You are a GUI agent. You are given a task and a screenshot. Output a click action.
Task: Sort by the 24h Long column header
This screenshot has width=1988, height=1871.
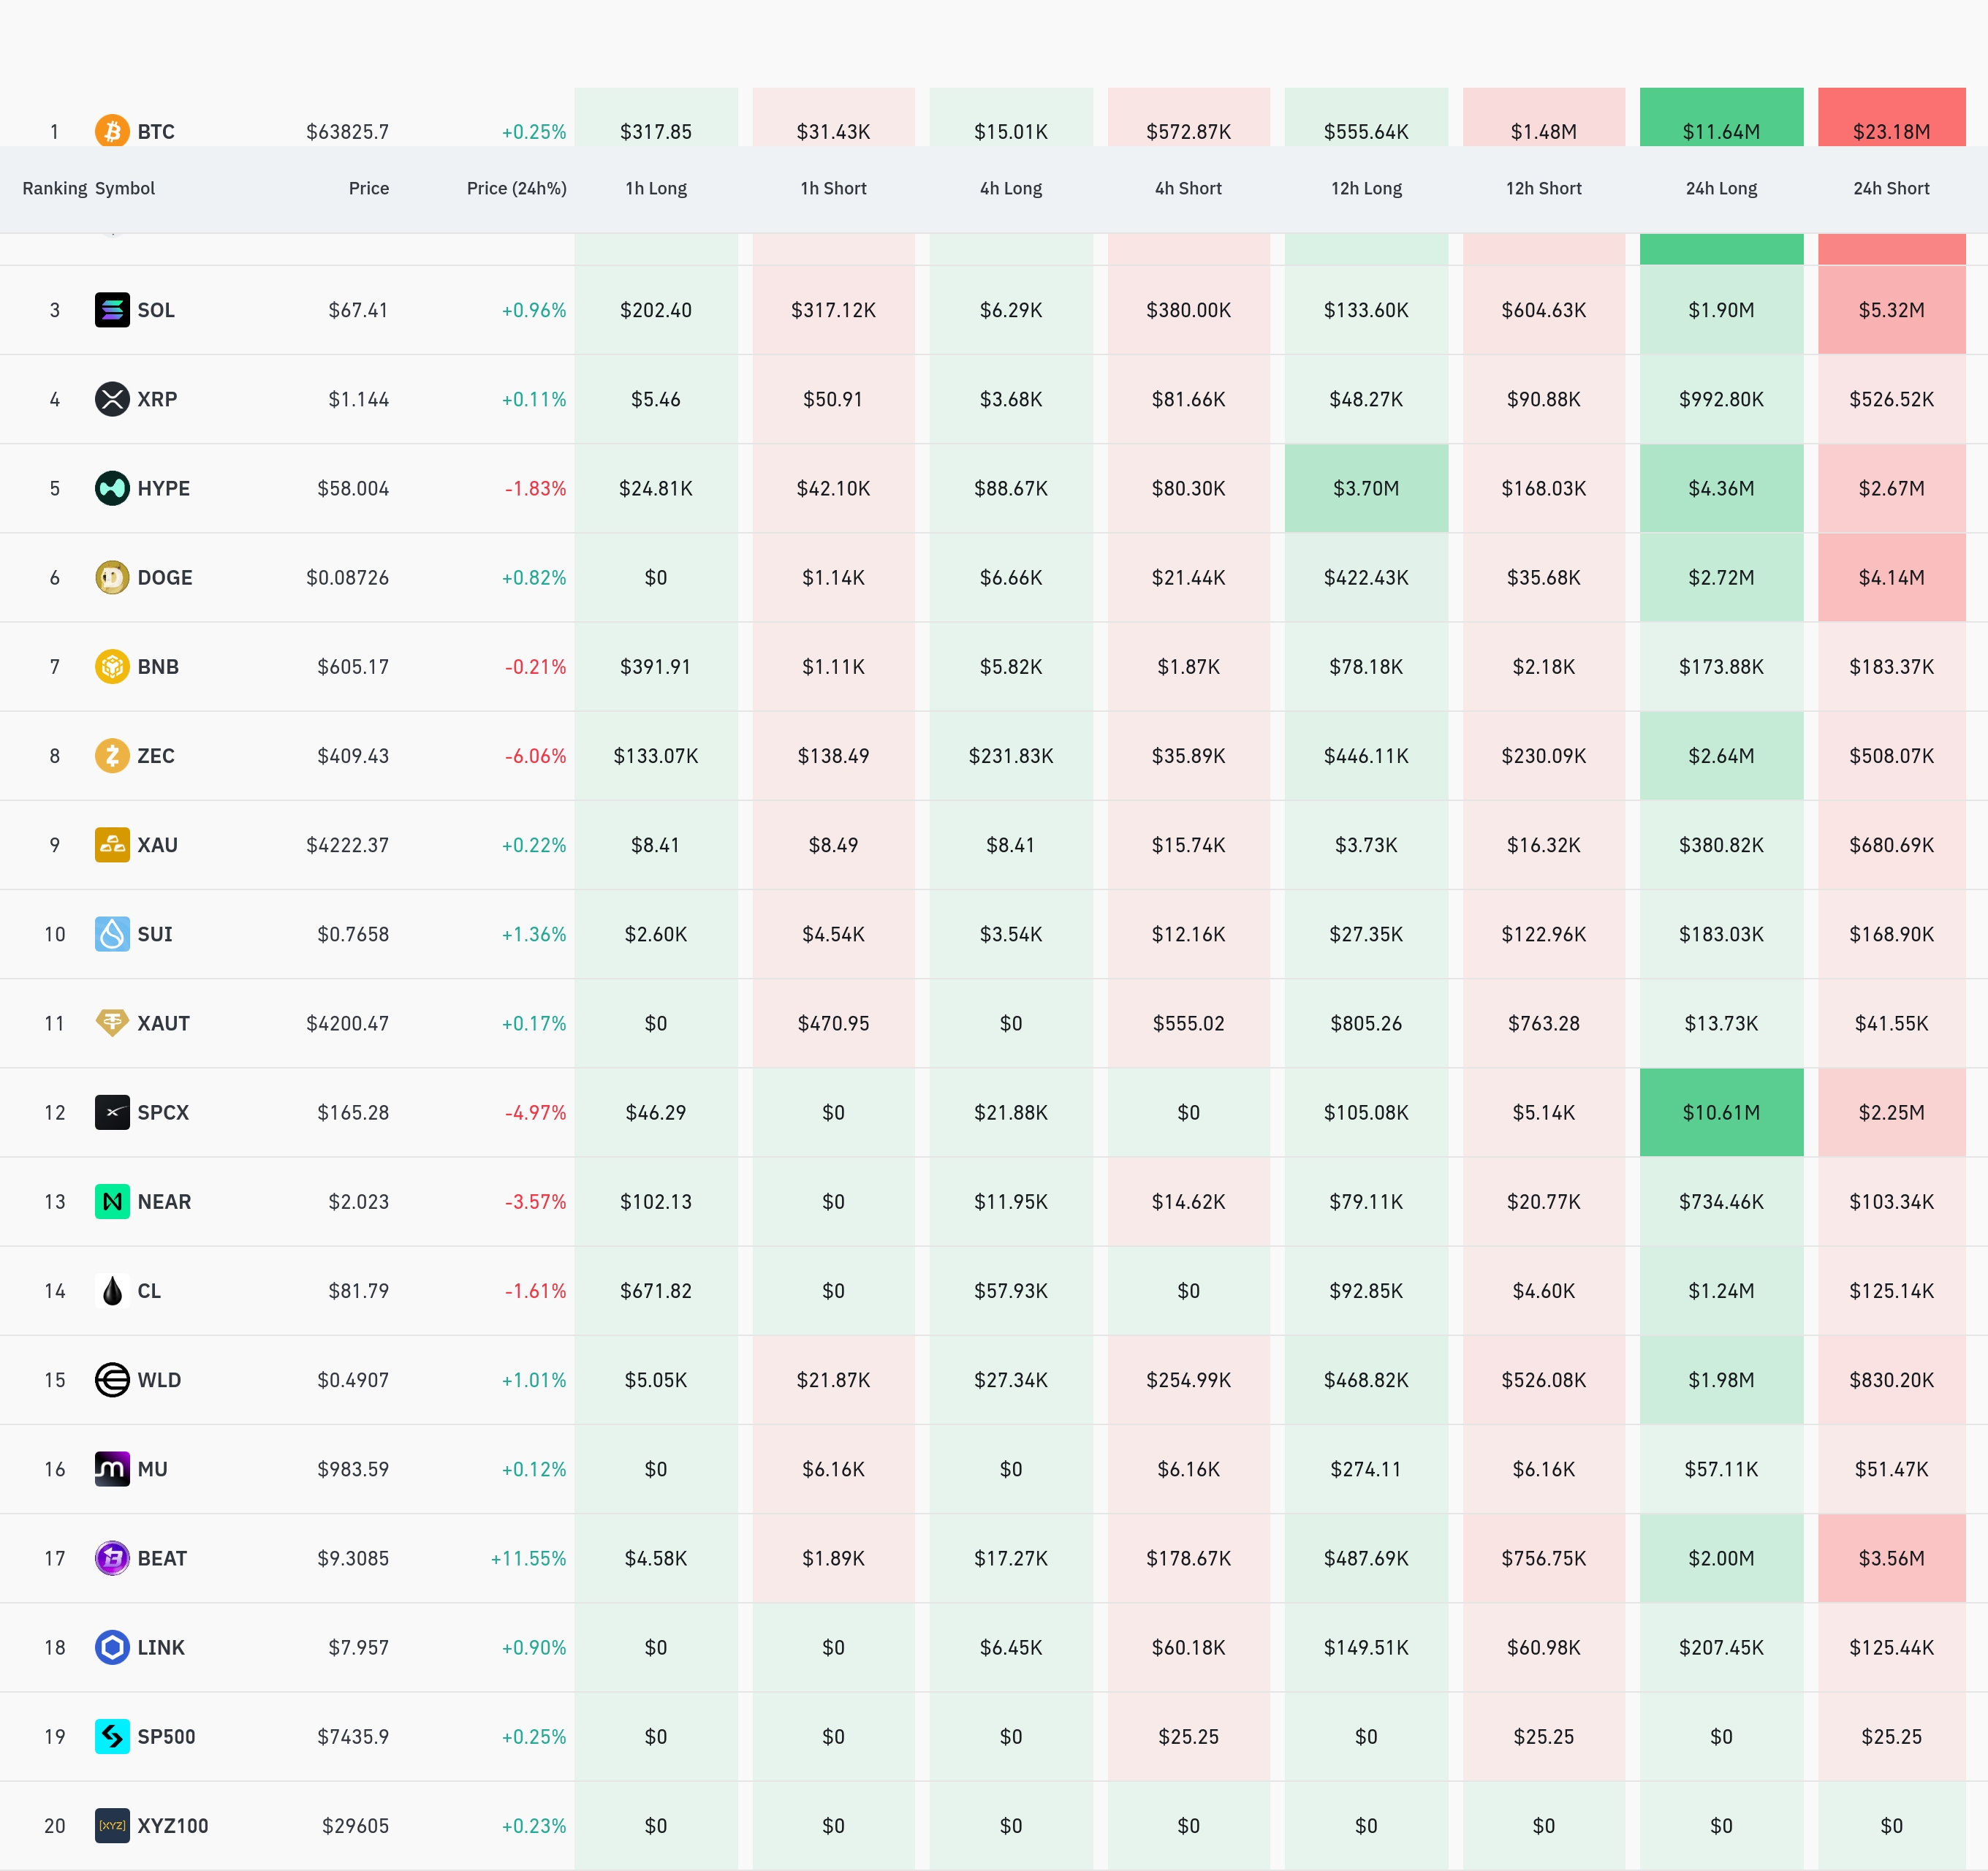point(1721,188)
